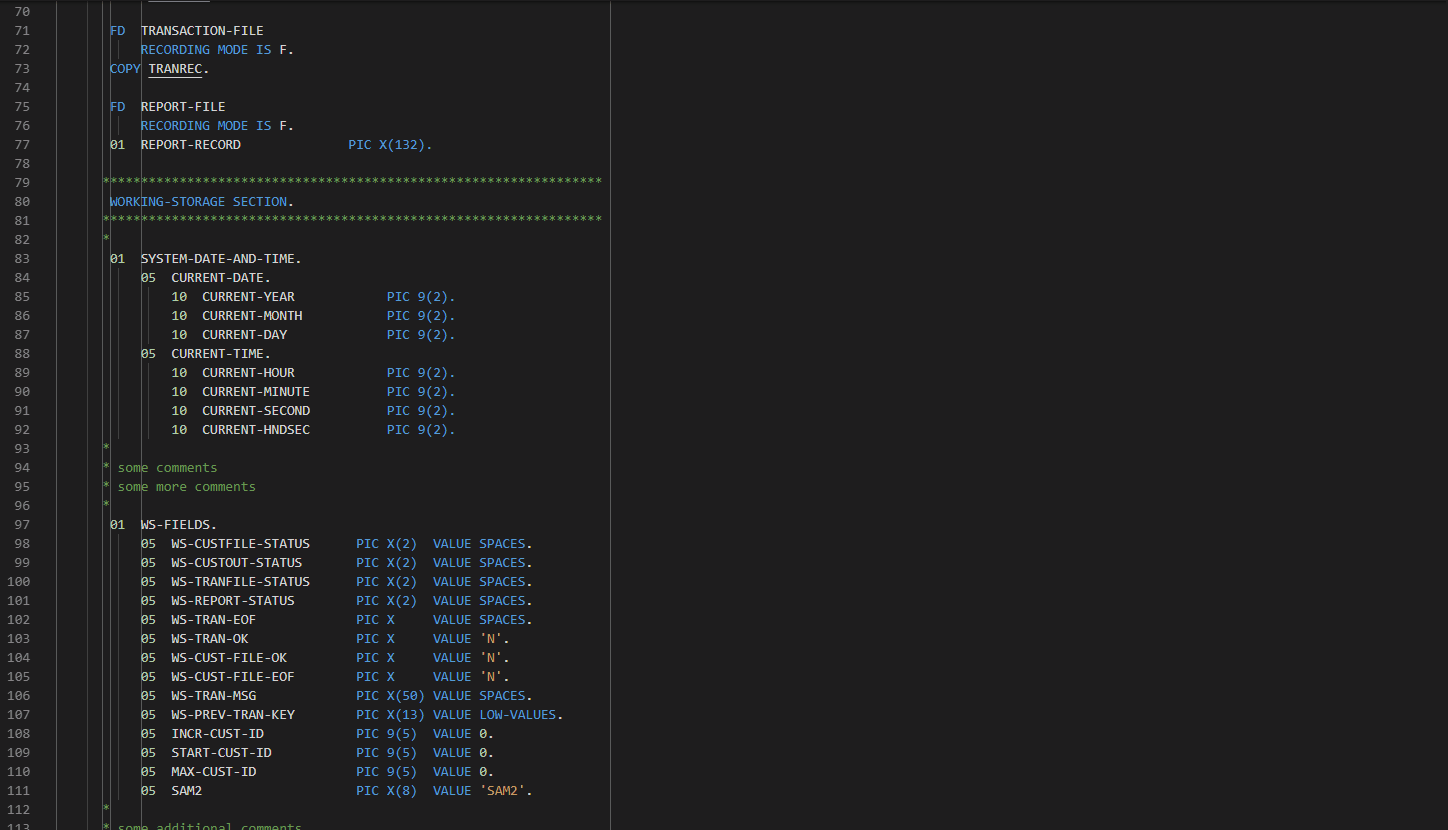Click the WS-PREV-TRAN-KEY field
The width and height of the screenshot is (1448, 830).
point(233,715)
